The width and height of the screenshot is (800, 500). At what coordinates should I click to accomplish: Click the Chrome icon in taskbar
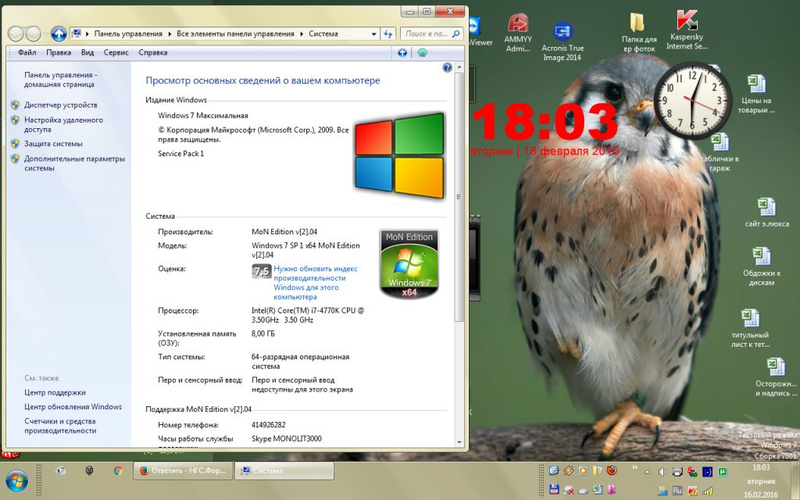[118, 470]
